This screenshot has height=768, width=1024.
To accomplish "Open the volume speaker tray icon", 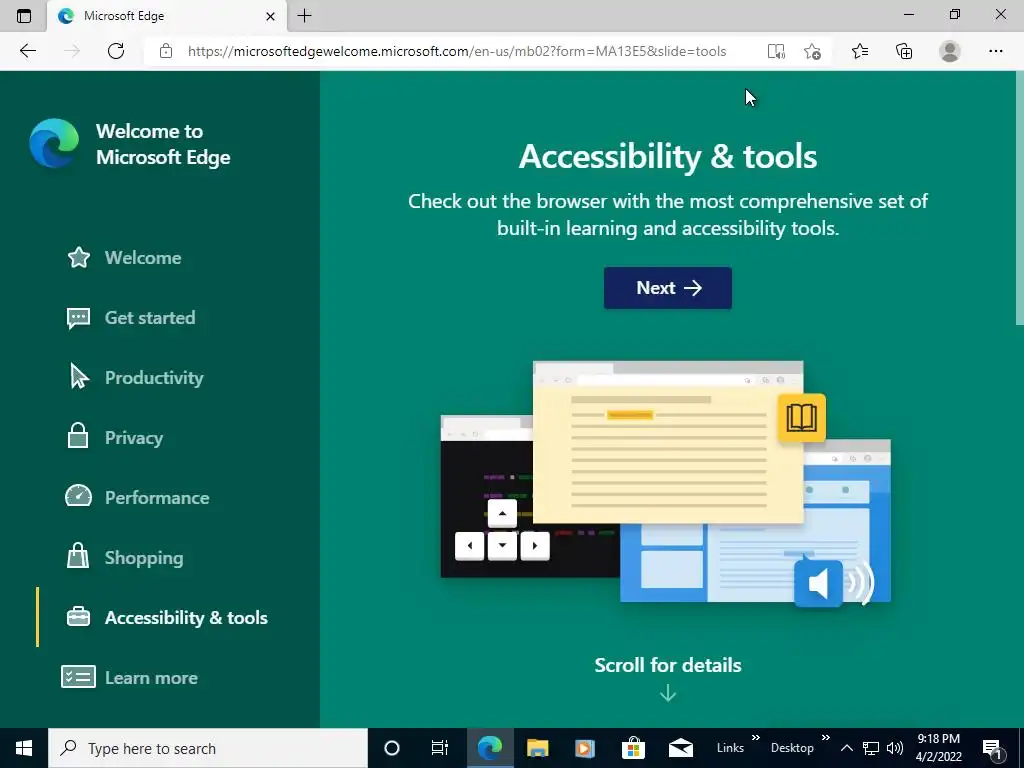I will [x=895, y=748].
